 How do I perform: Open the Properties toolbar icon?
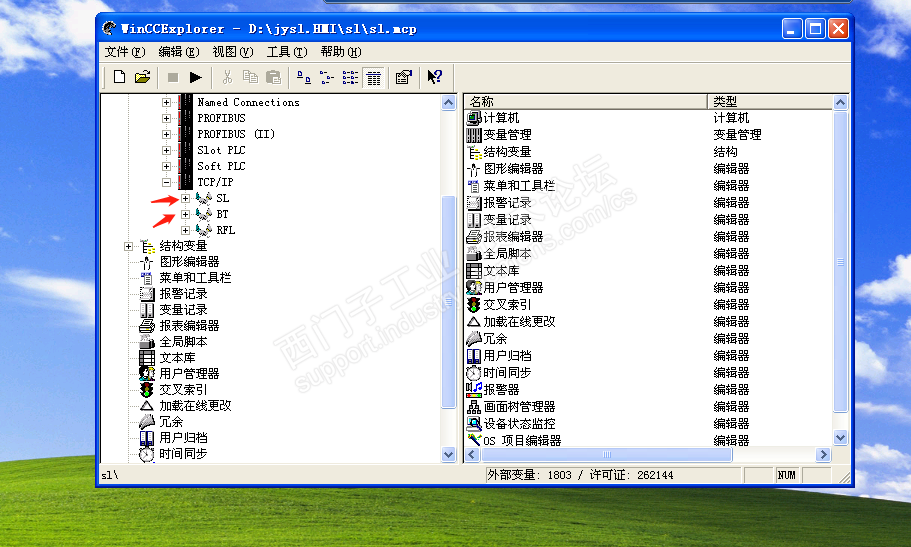coord(403,77)
